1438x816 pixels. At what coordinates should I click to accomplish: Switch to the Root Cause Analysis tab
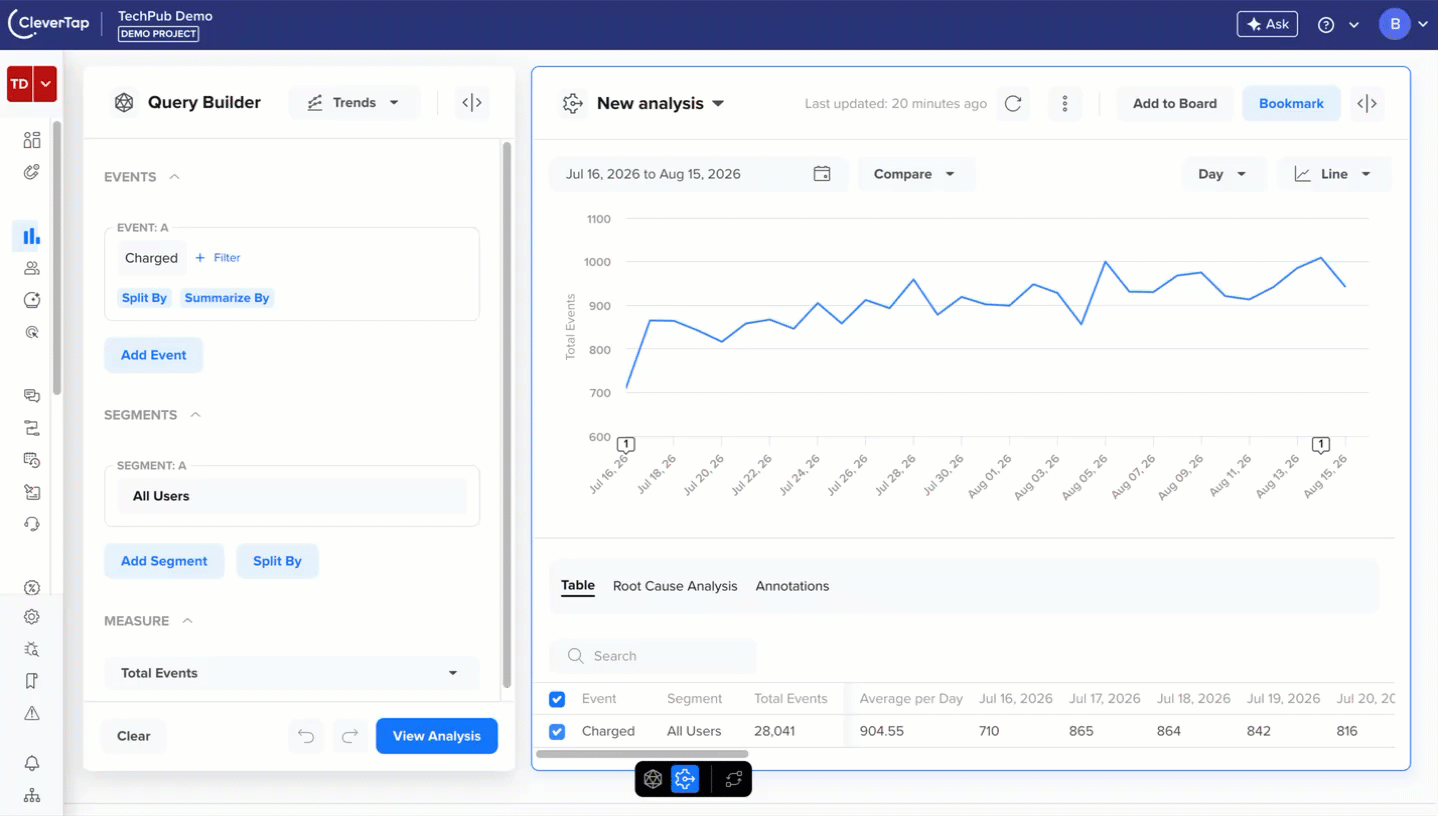[x=675, y=586]
